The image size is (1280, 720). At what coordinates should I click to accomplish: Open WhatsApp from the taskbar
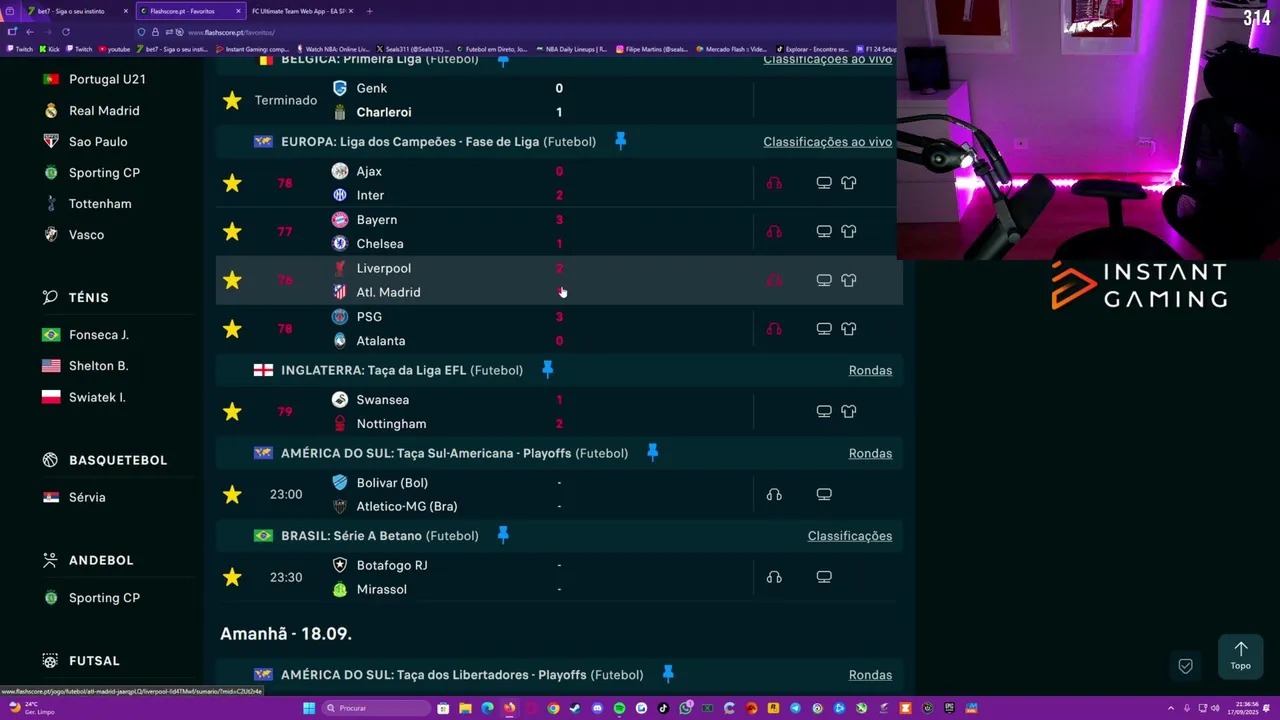click(x=685, y=708)
